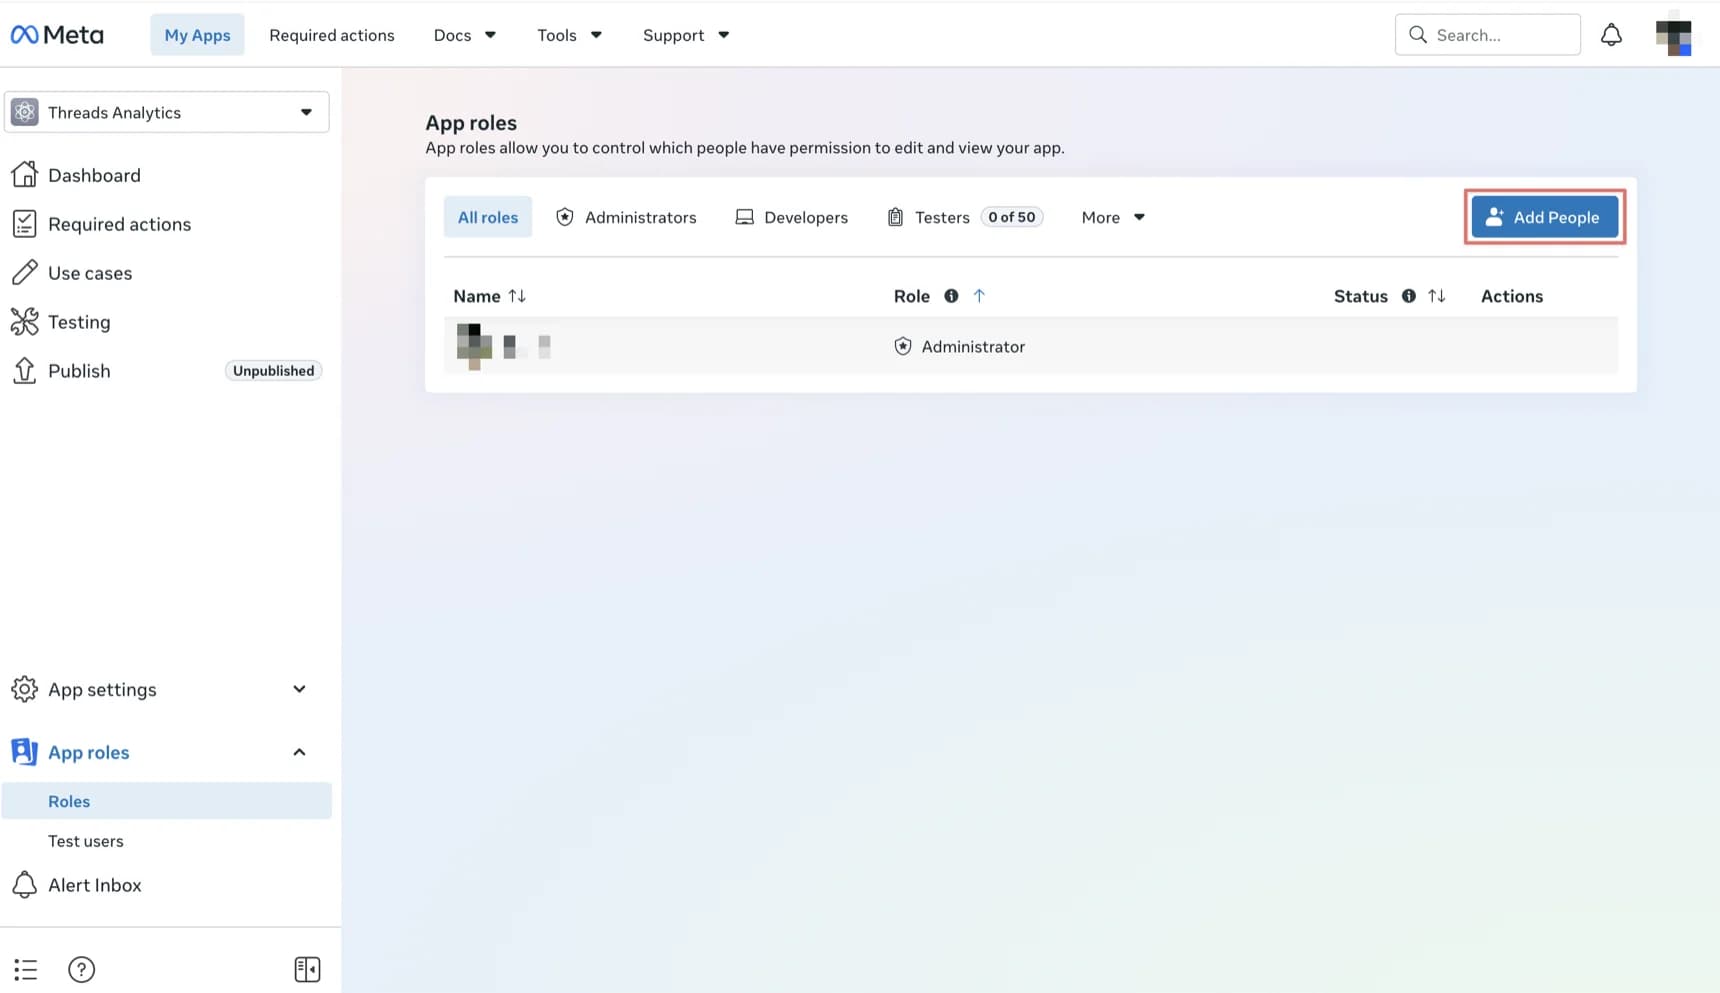Screen dimensions: 1720x993
Task: Click the Administrator role text in the row
Action: 973,346
